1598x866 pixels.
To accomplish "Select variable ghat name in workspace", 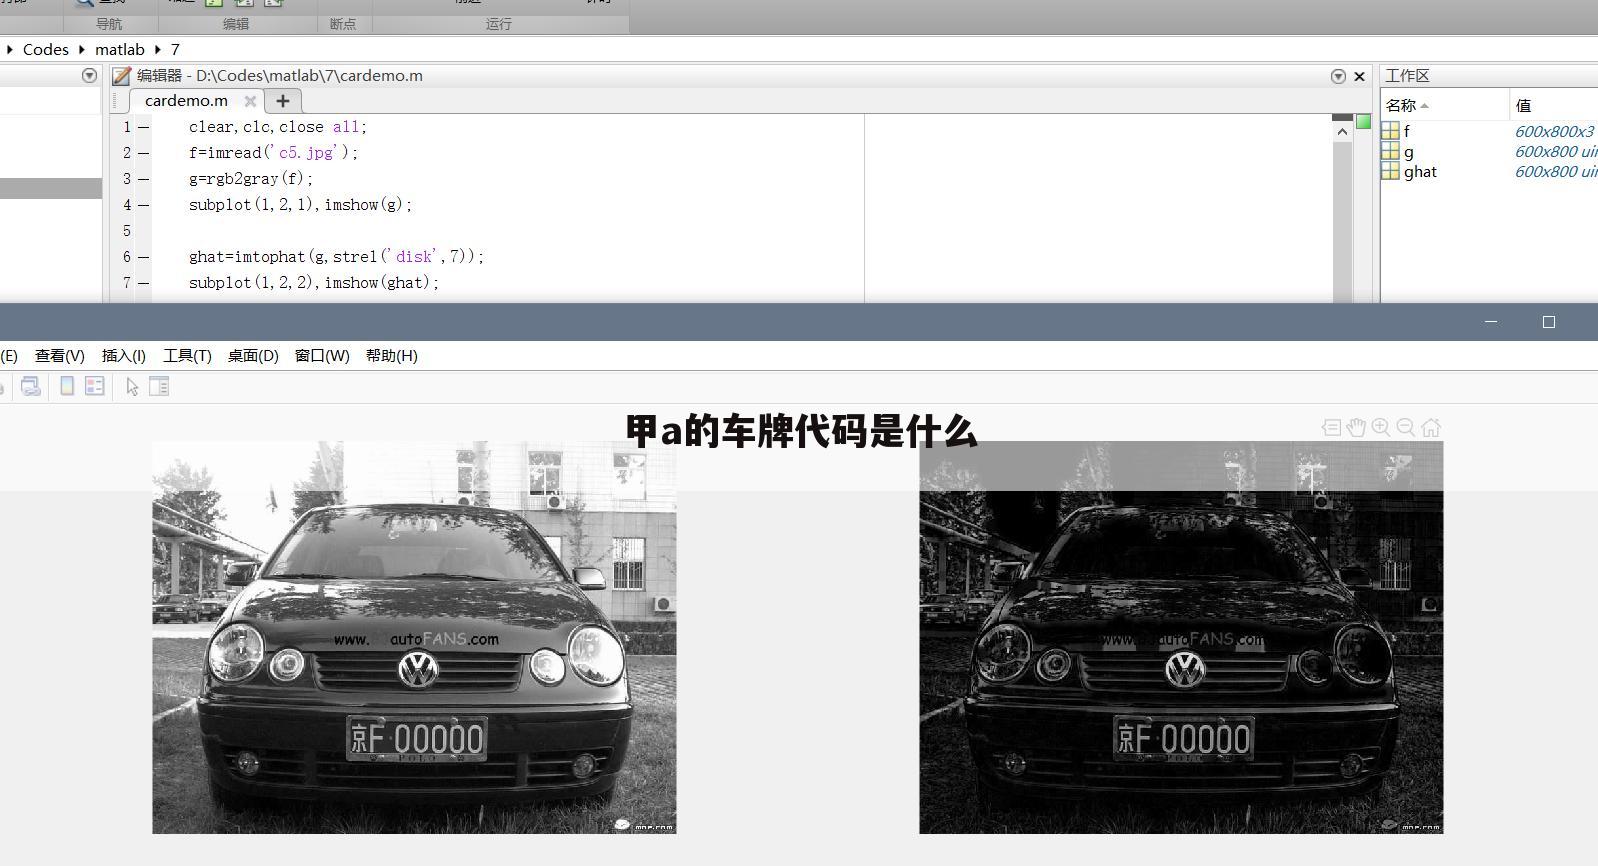I will tap(1420, 171).
